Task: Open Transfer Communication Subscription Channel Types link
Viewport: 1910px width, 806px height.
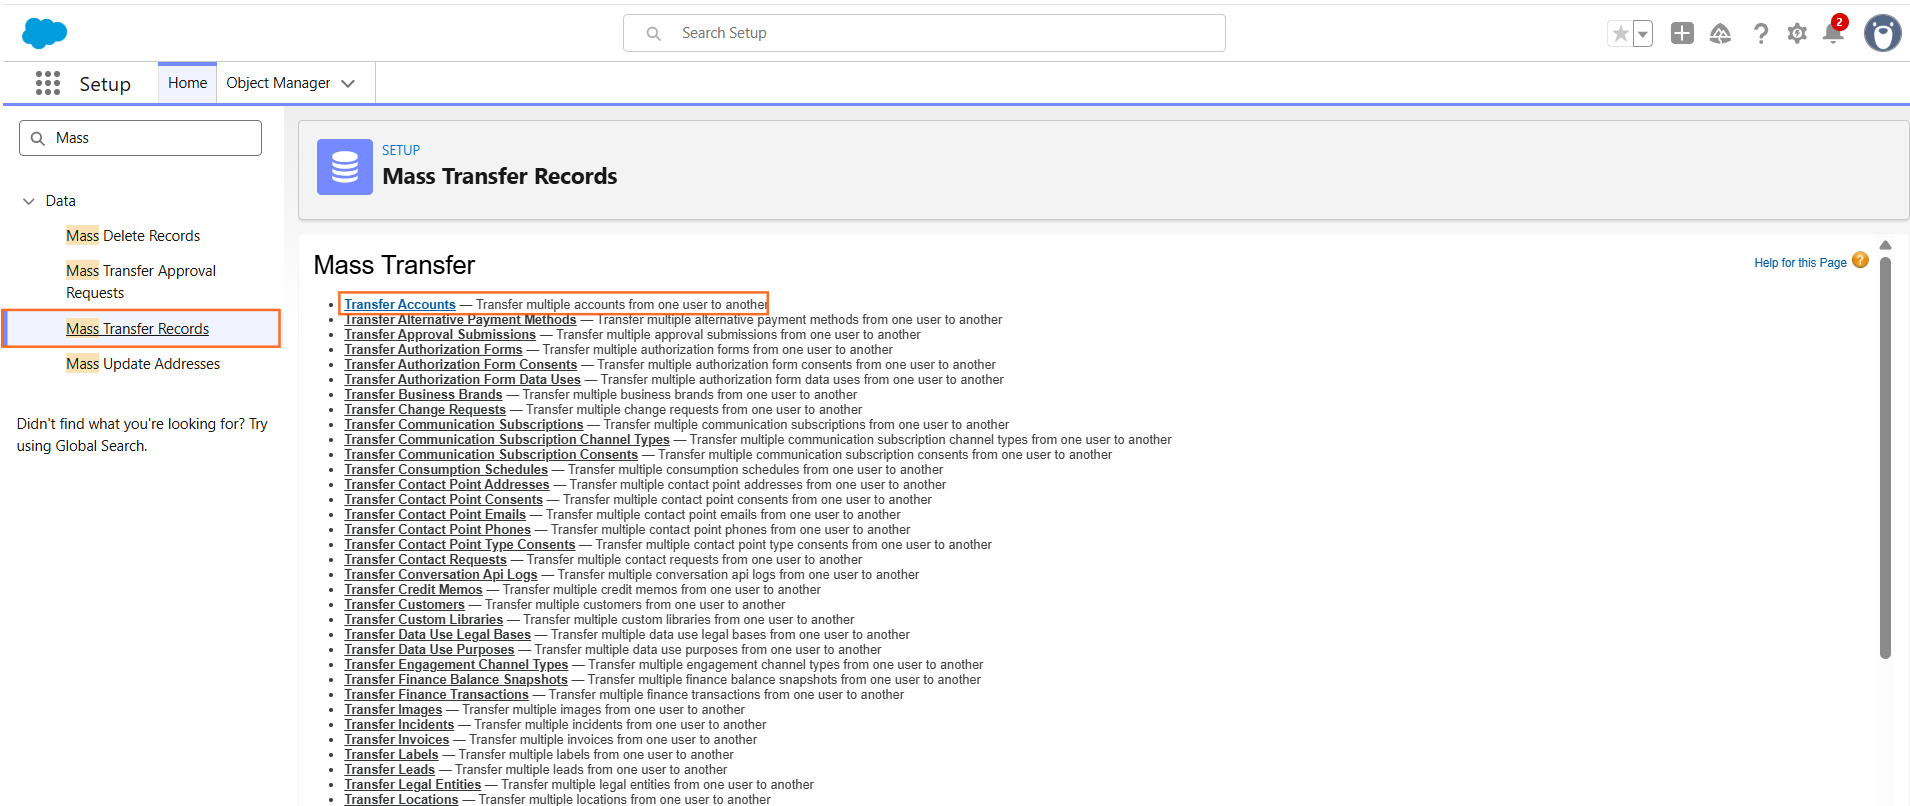Action: click(507, 440)
